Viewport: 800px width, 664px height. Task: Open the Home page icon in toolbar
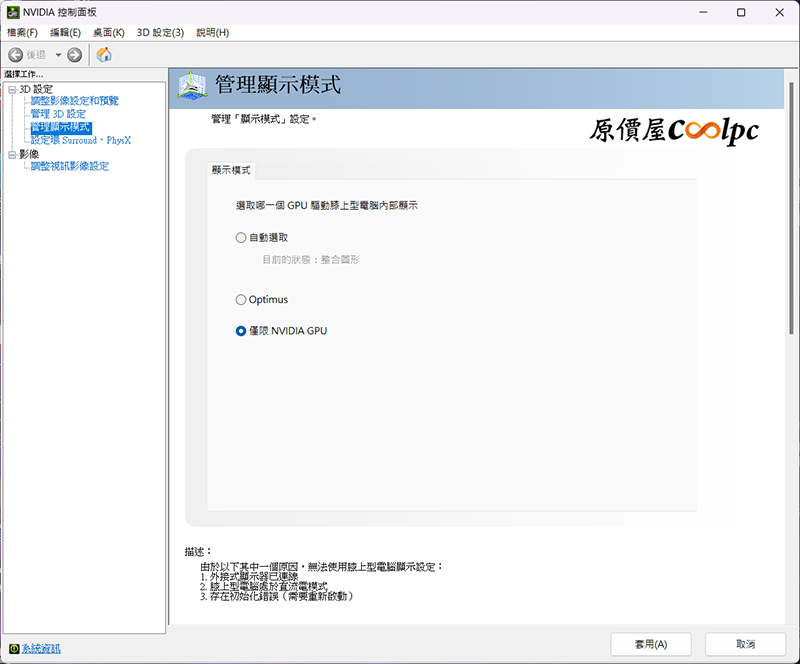104,55
